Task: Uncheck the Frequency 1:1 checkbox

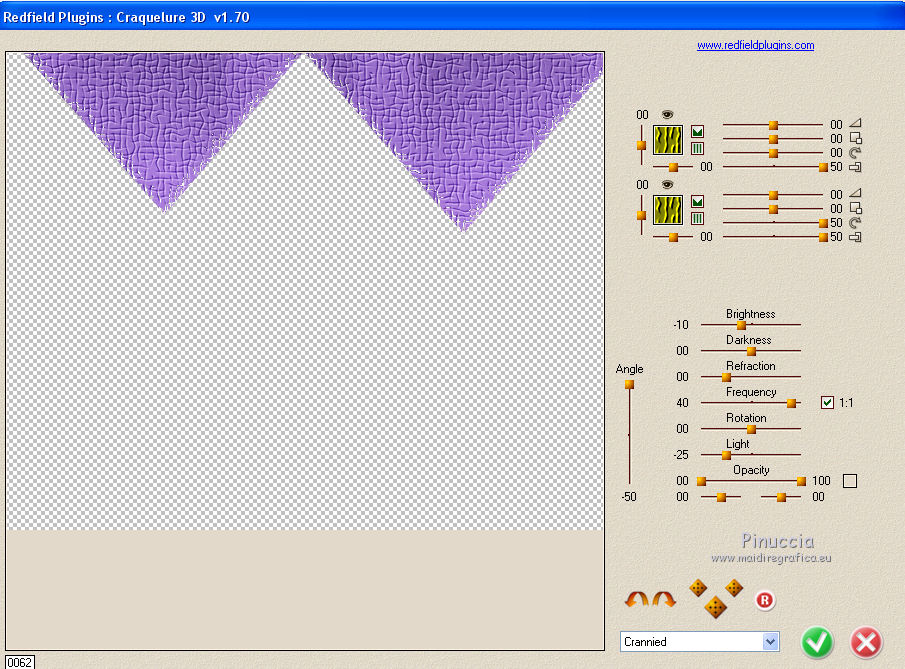Action: click(827, 402)
